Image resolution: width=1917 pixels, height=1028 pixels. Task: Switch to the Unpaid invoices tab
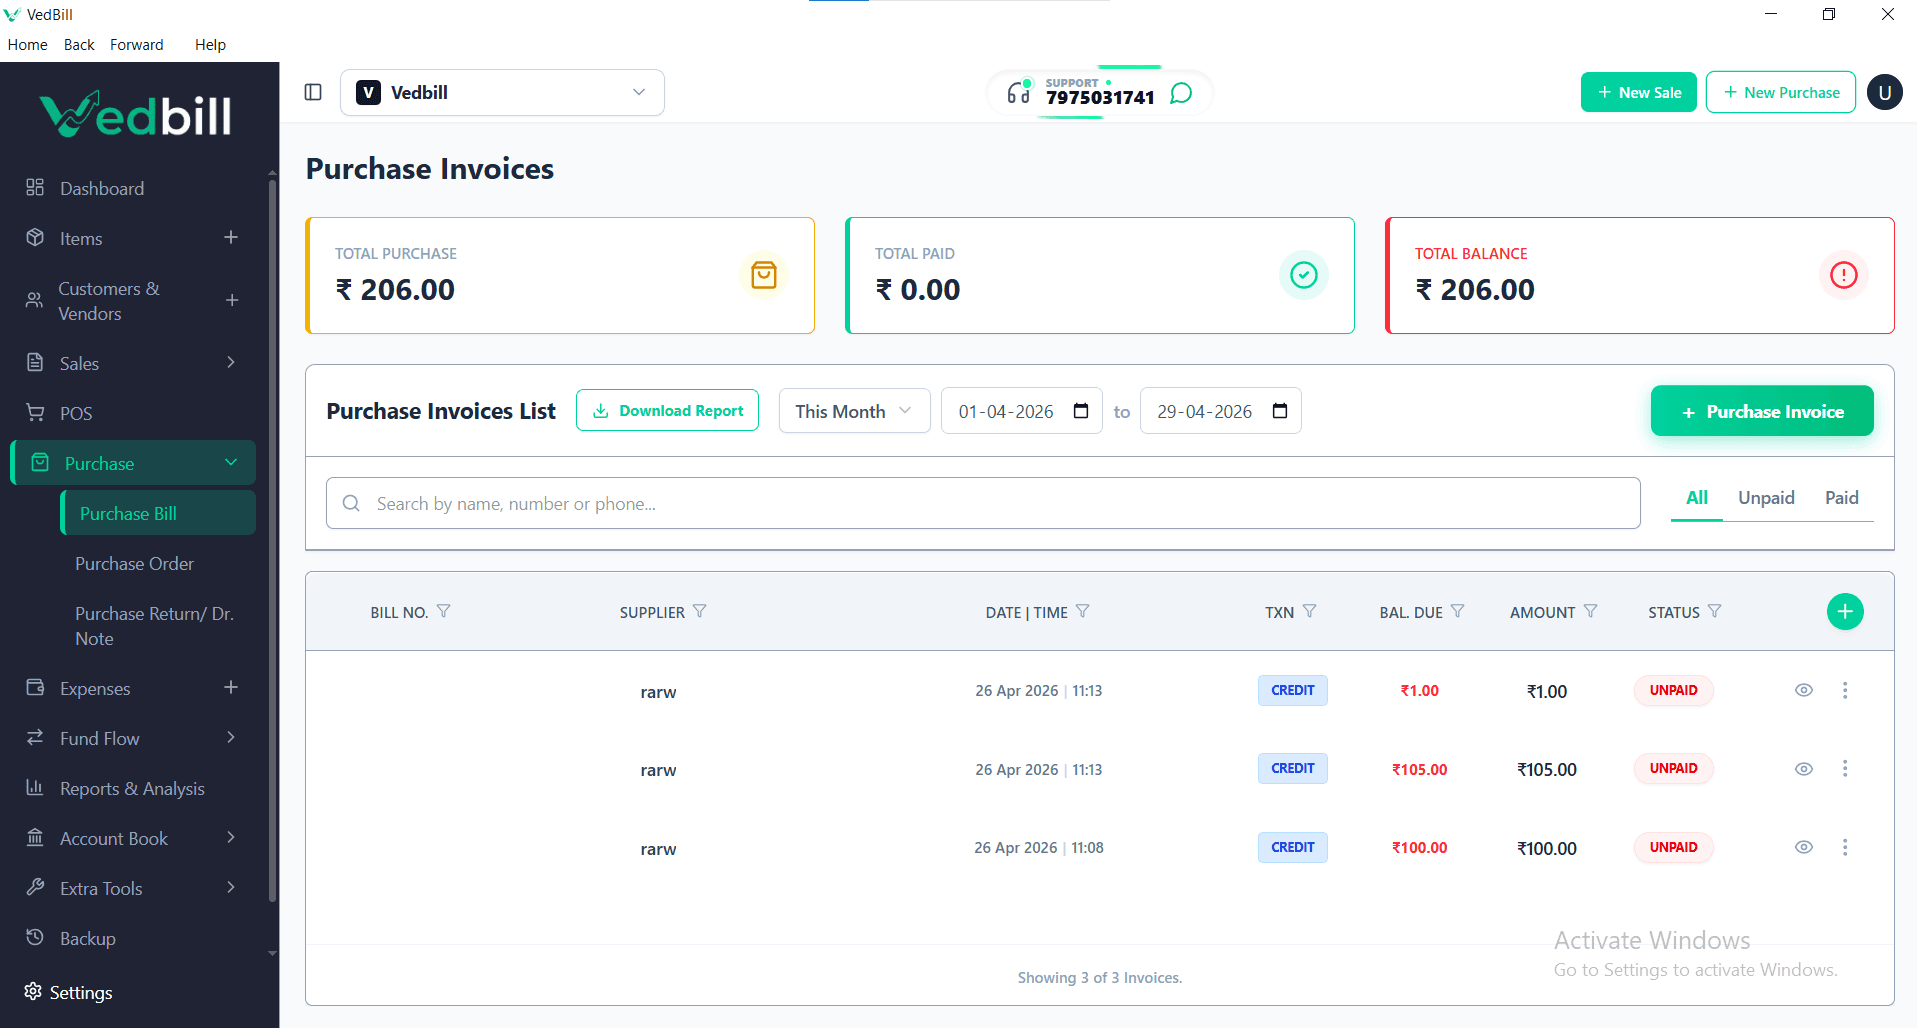(1766, 497)
